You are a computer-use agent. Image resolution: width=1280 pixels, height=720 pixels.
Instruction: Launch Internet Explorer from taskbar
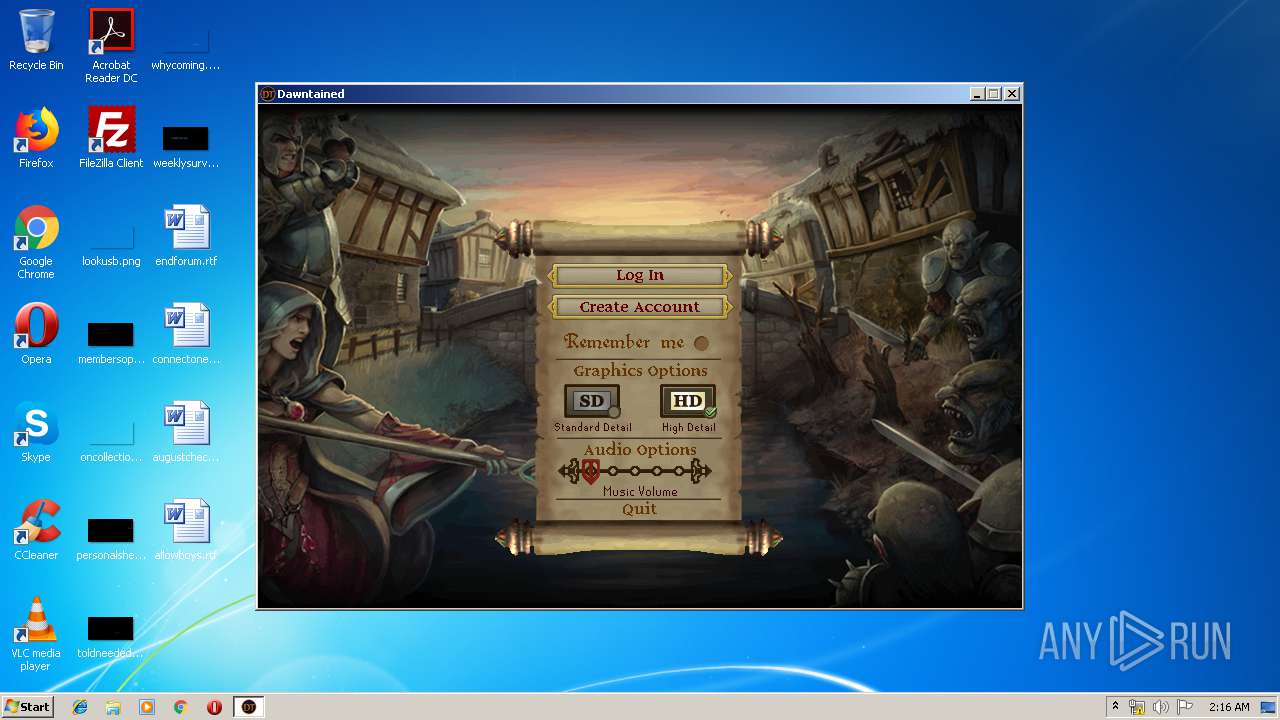[x=80, y=707]
